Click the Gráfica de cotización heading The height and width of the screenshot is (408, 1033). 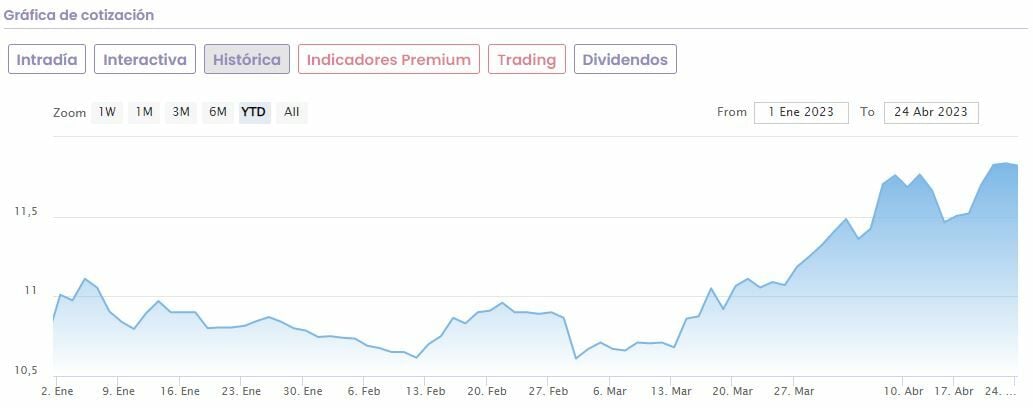point(79,15)
